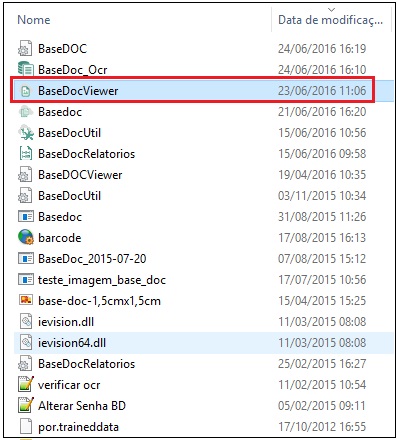Image resolution: width=397 pixels, height=440 pixels.
Task: Click the image icon of base-doc-1,5cmx1,5cm
Action: pos(26,300)
